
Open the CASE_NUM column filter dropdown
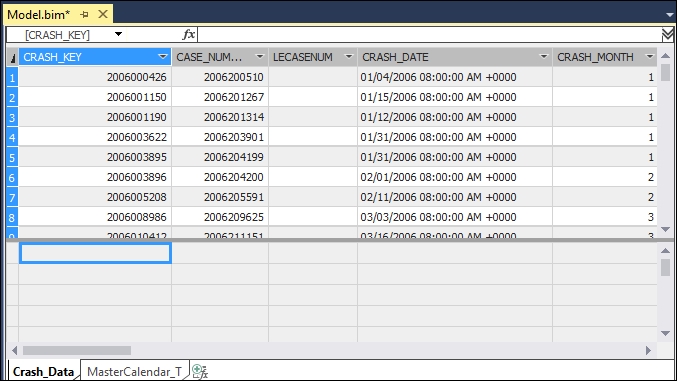pyautogui.click(x=259, y=57)
